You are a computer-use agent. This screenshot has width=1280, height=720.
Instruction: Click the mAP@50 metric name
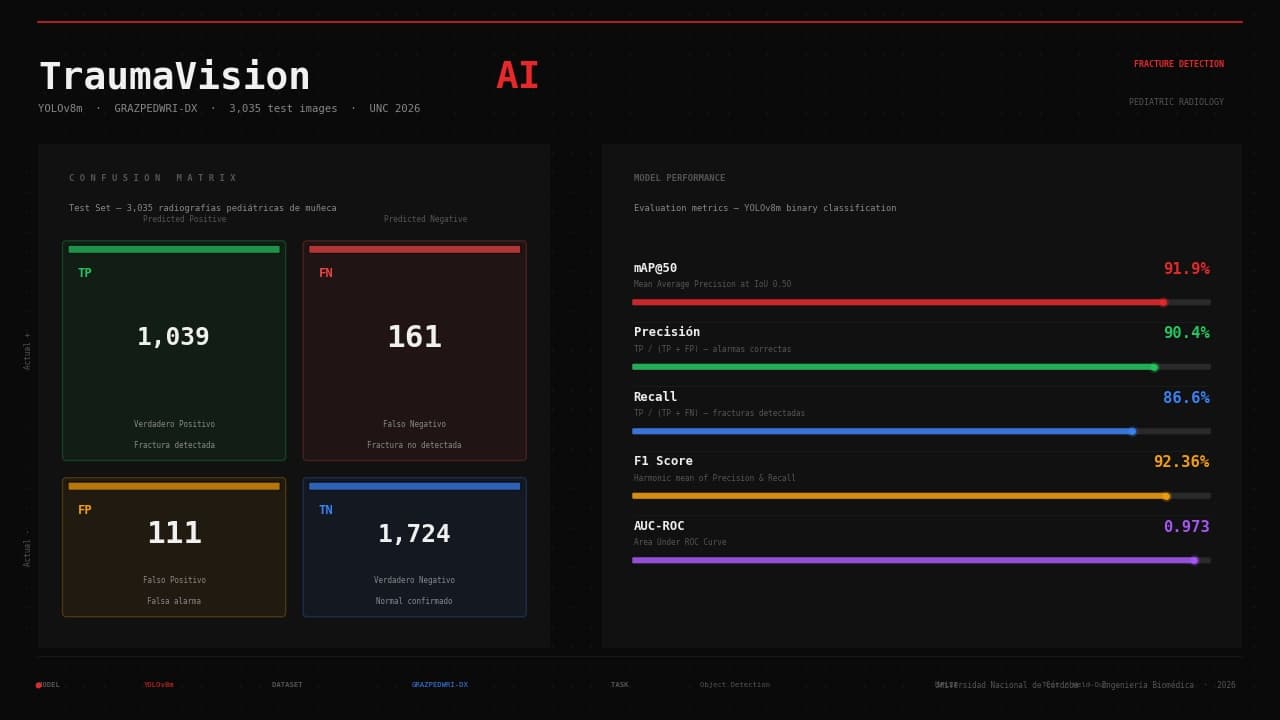[655, 268]
